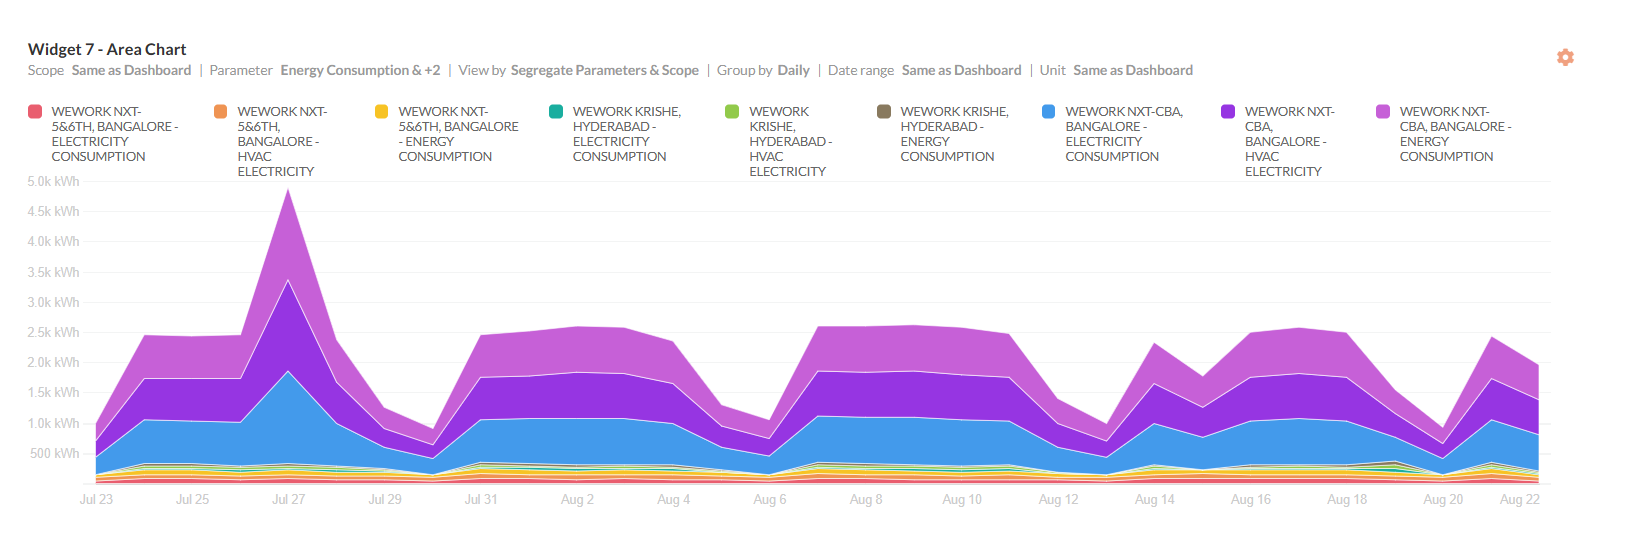Toggle legend WEWORK NXT-CBA Bangalore Energy Consumption

(x=1456, y=134)
